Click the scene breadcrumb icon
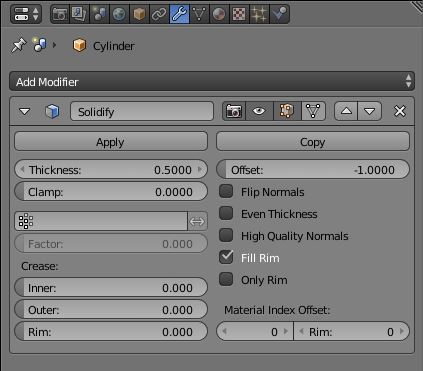Image resolution: width=423 pixels, height=371 pixels. coord(40,45)
